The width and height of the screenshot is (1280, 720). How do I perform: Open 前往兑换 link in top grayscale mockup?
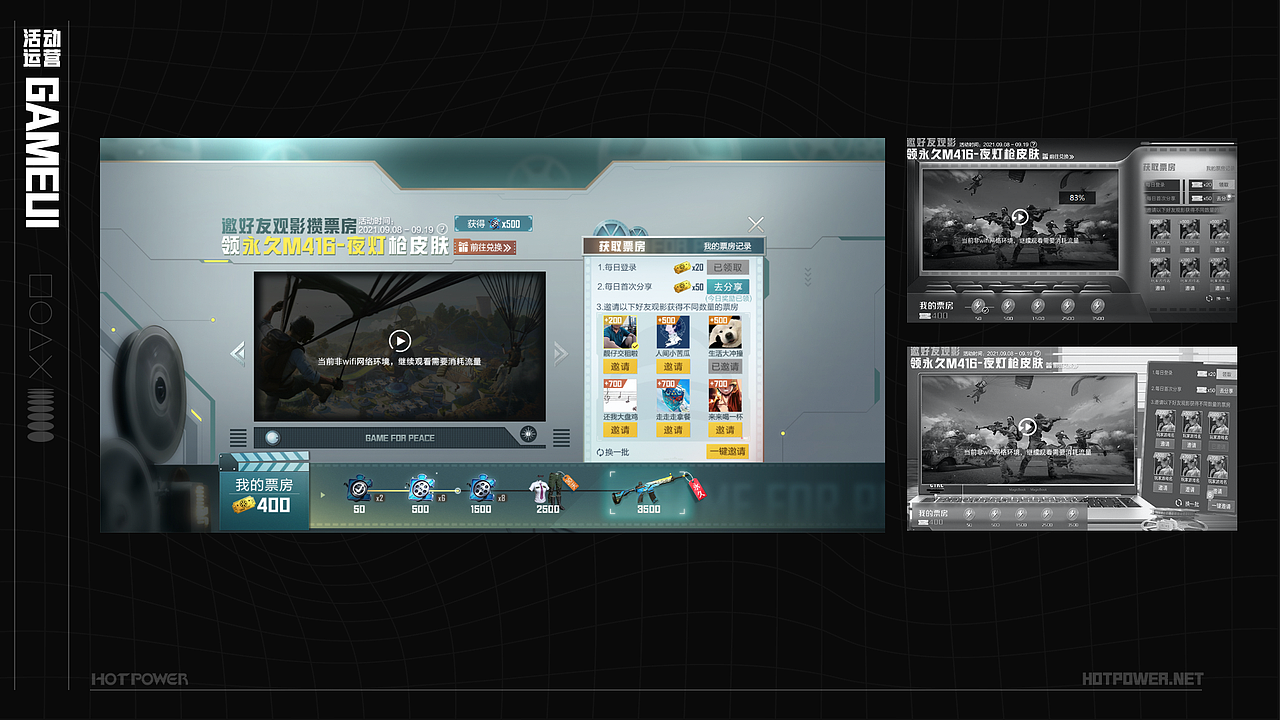click(1058, 156)
